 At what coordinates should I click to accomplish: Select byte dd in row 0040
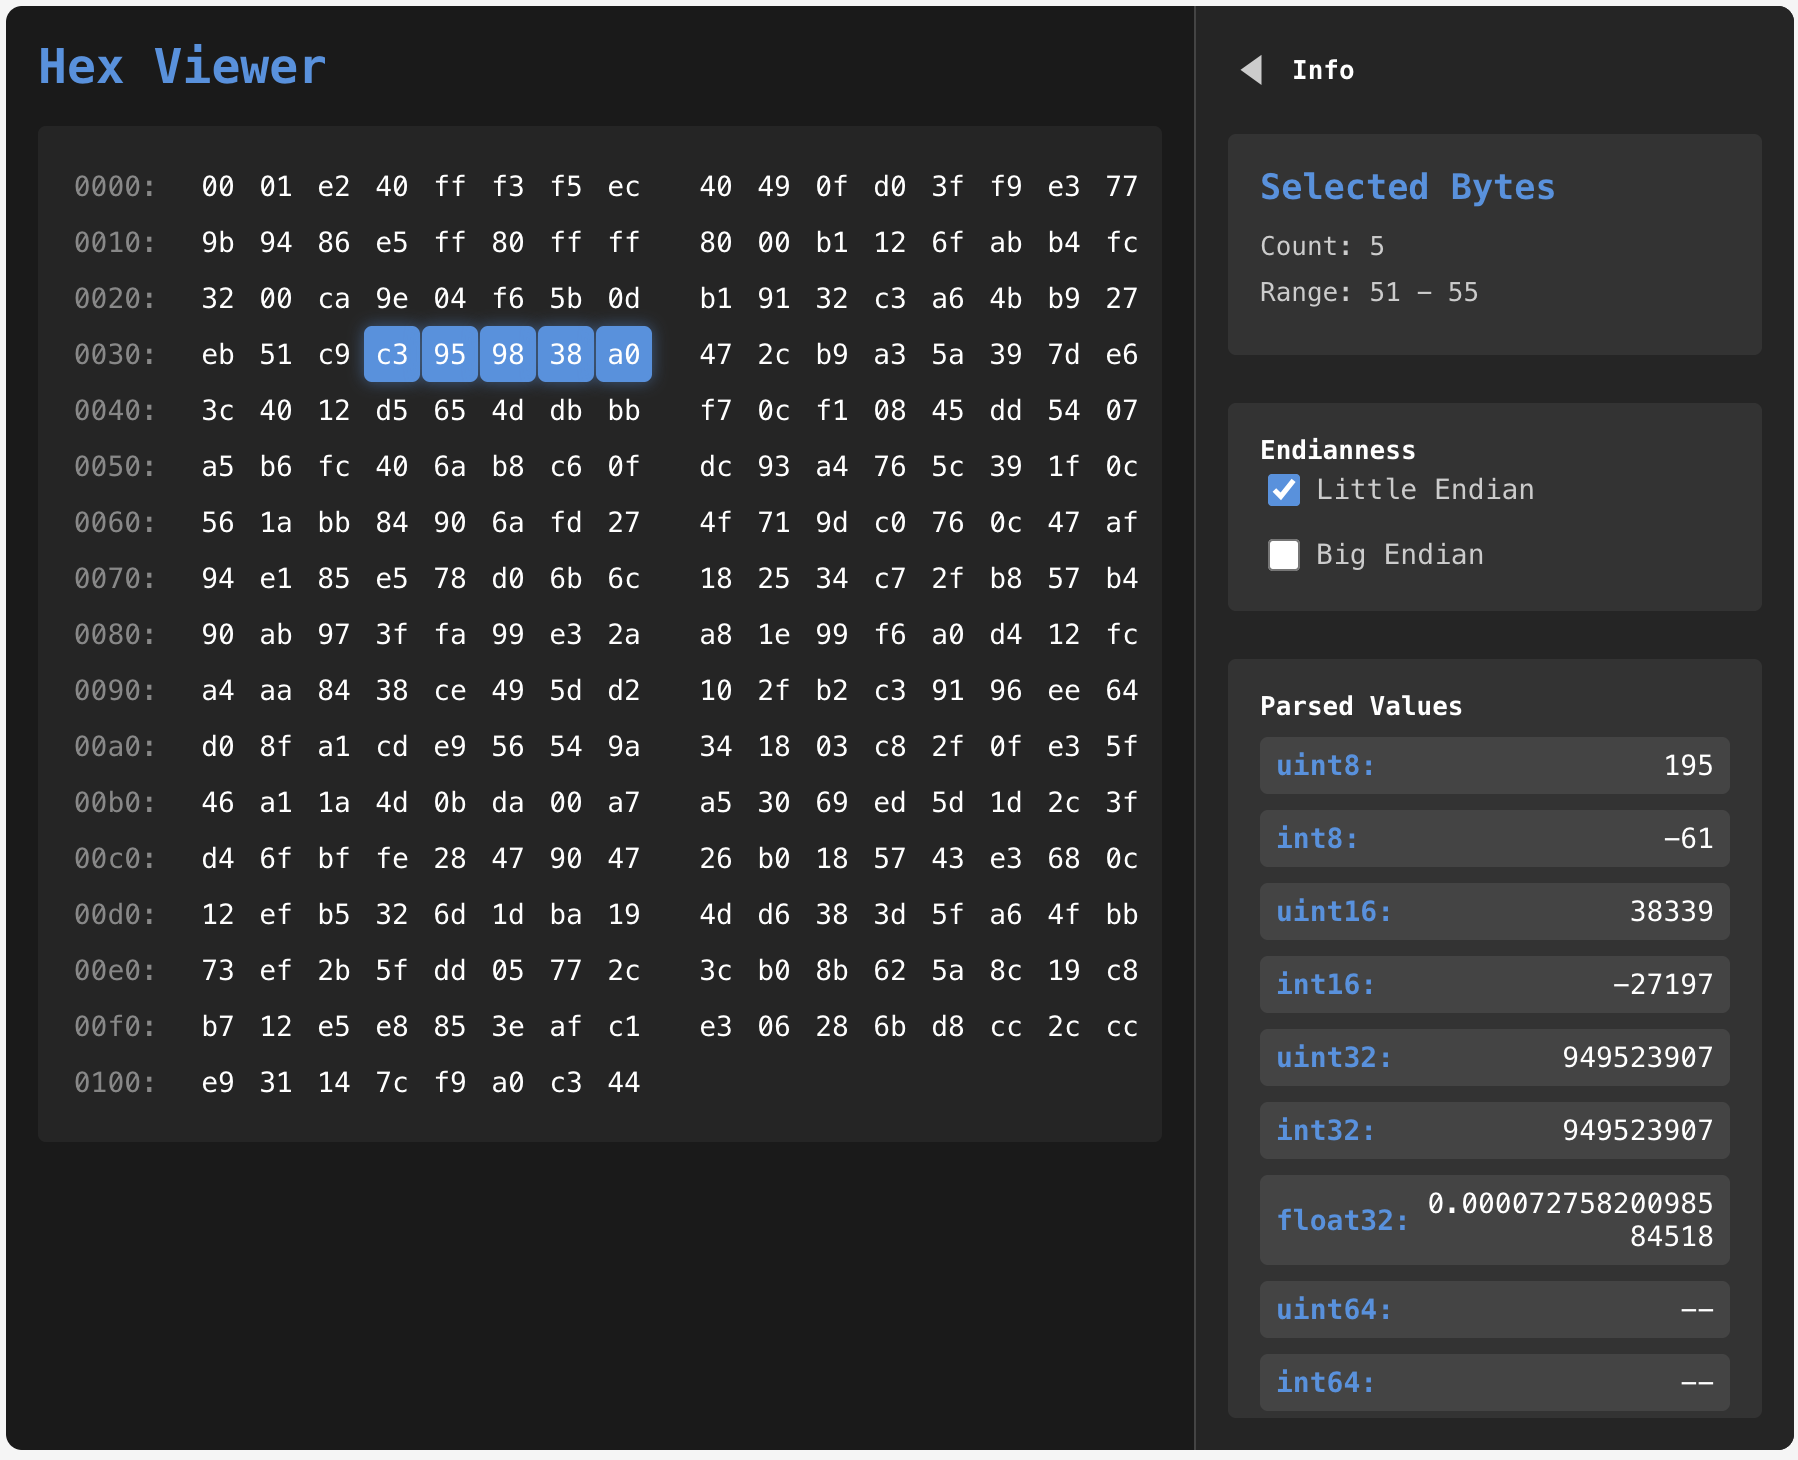tap(1006, 410)
